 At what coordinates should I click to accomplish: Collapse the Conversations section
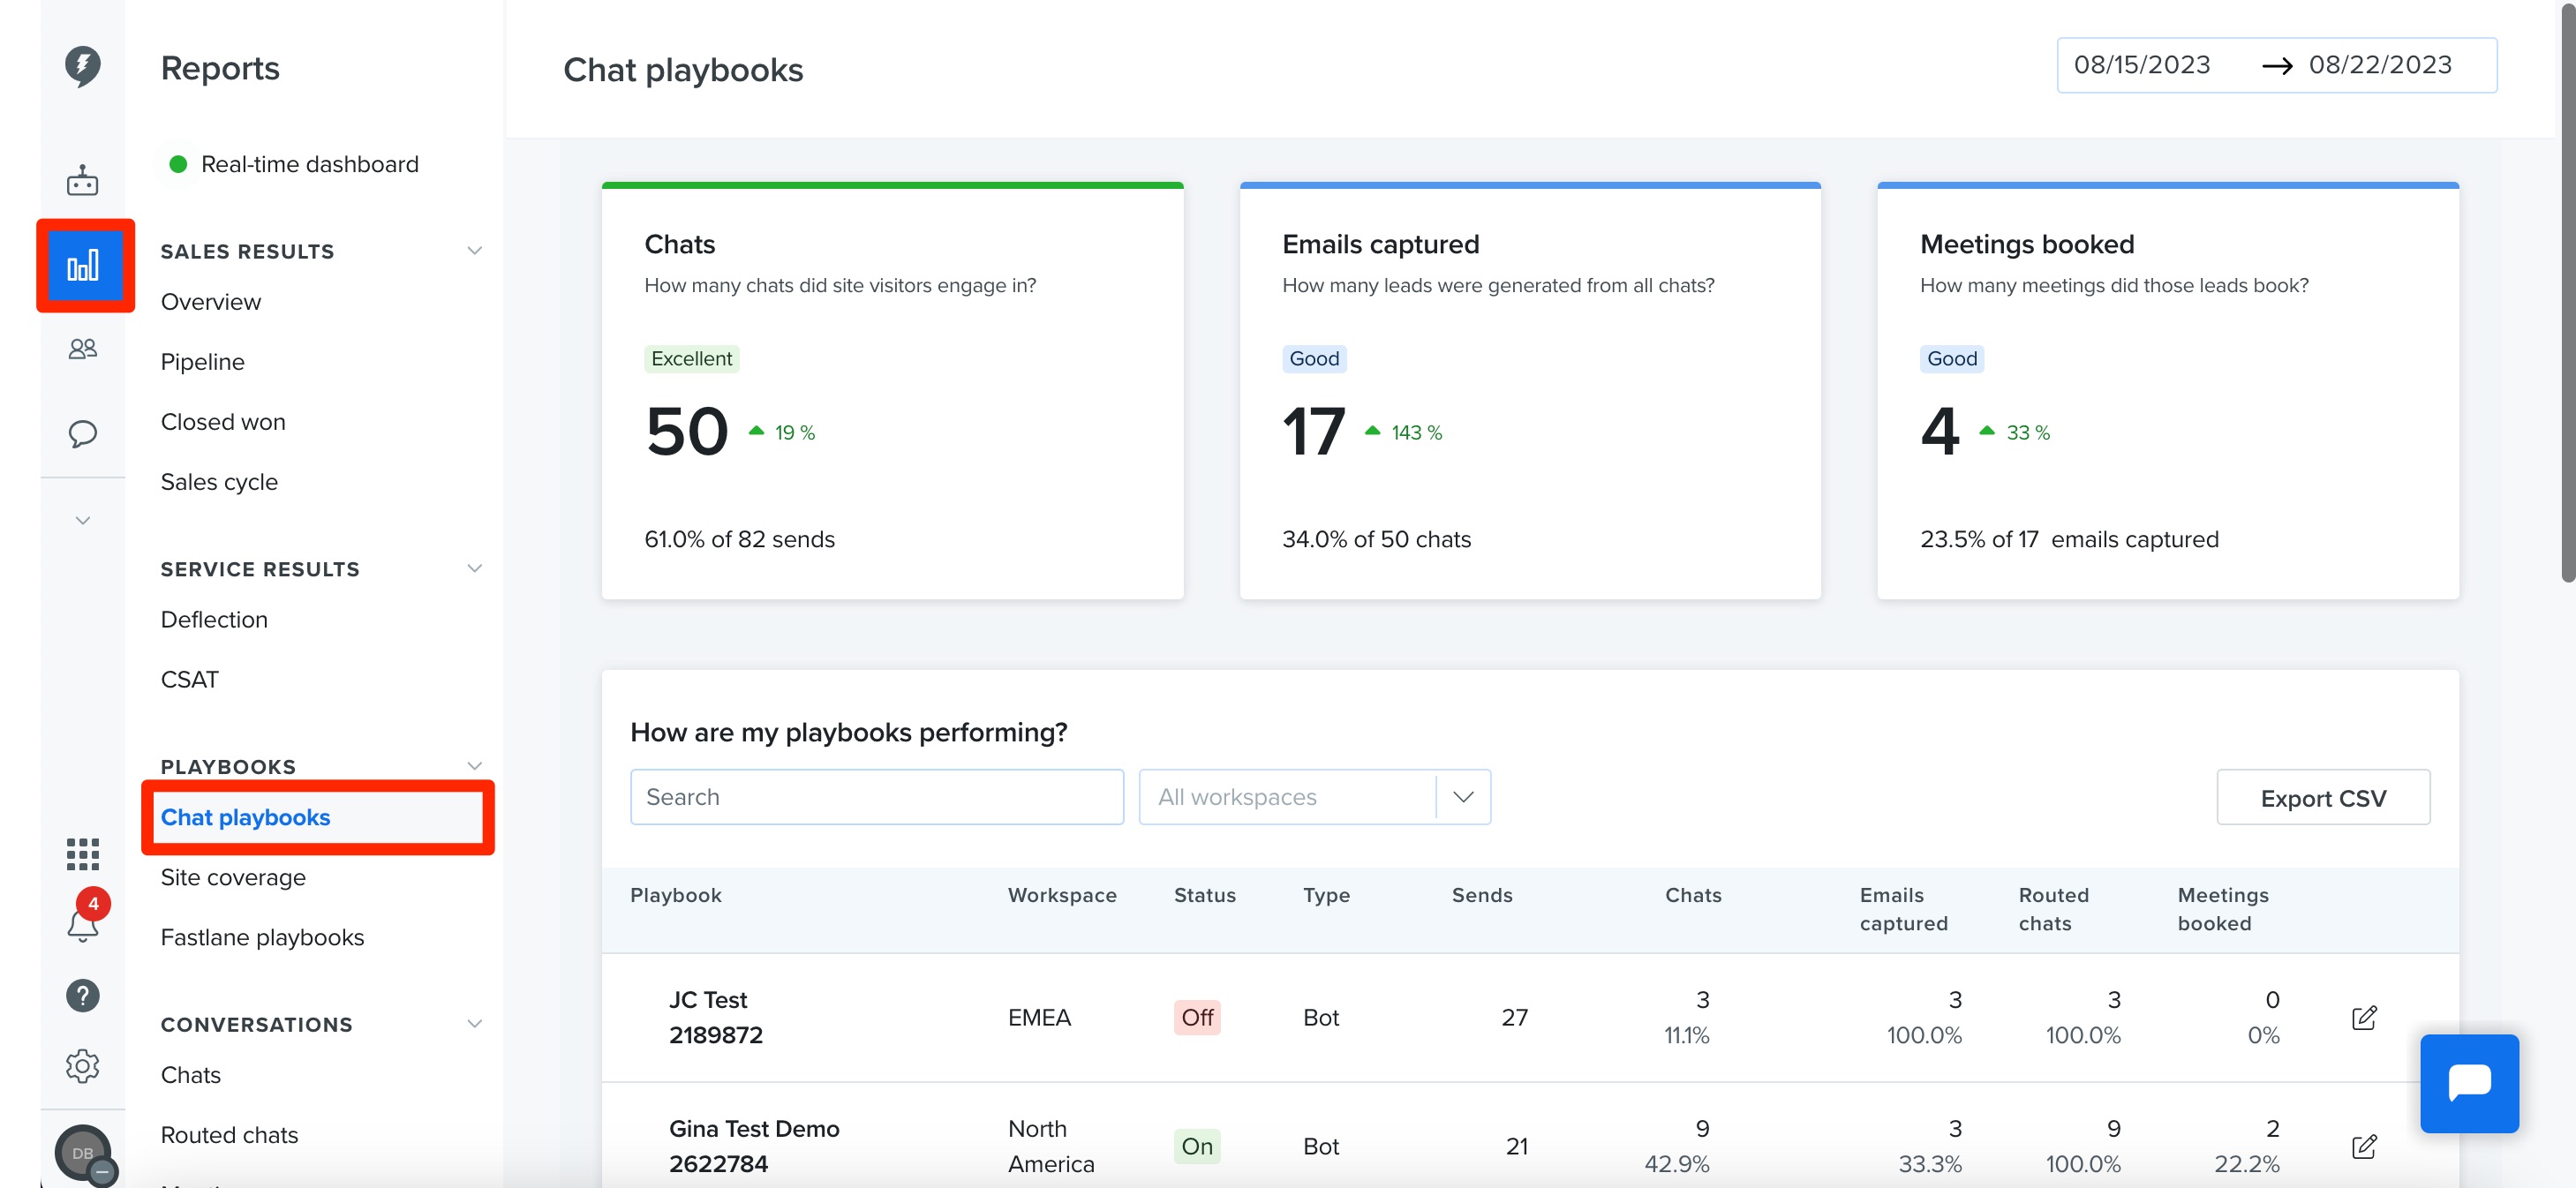[x=475, y=1024]
